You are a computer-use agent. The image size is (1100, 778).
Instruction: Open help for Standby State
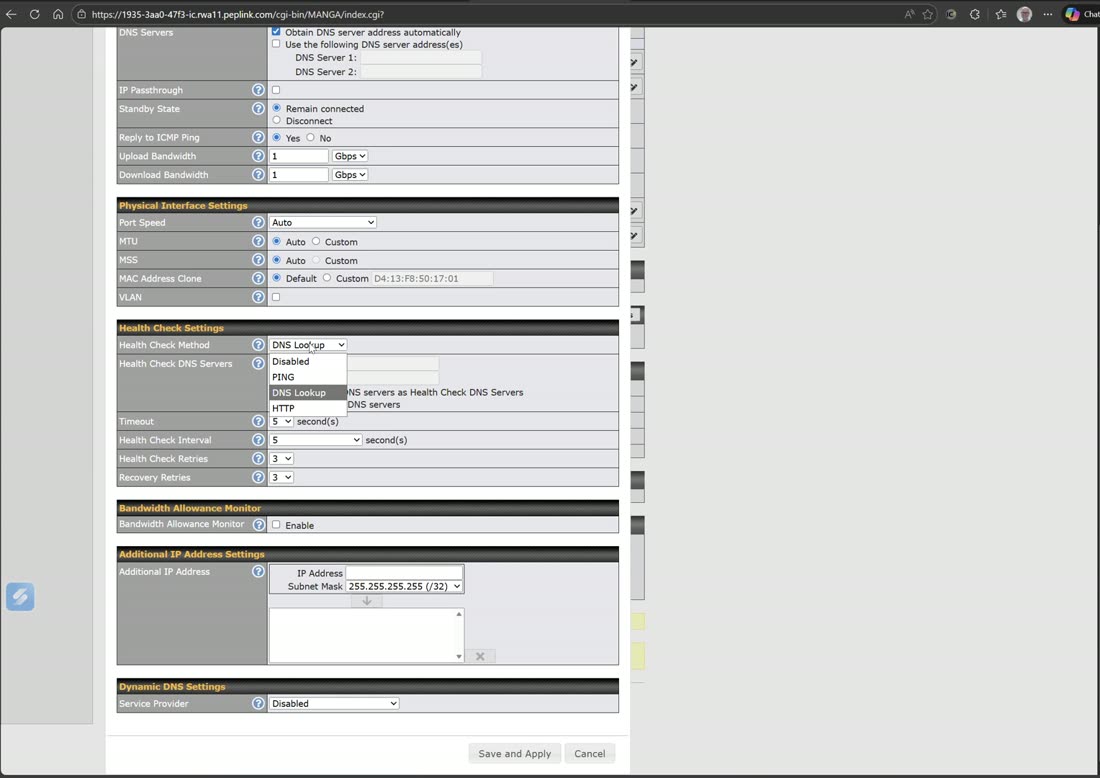click(x=258, y=109)
